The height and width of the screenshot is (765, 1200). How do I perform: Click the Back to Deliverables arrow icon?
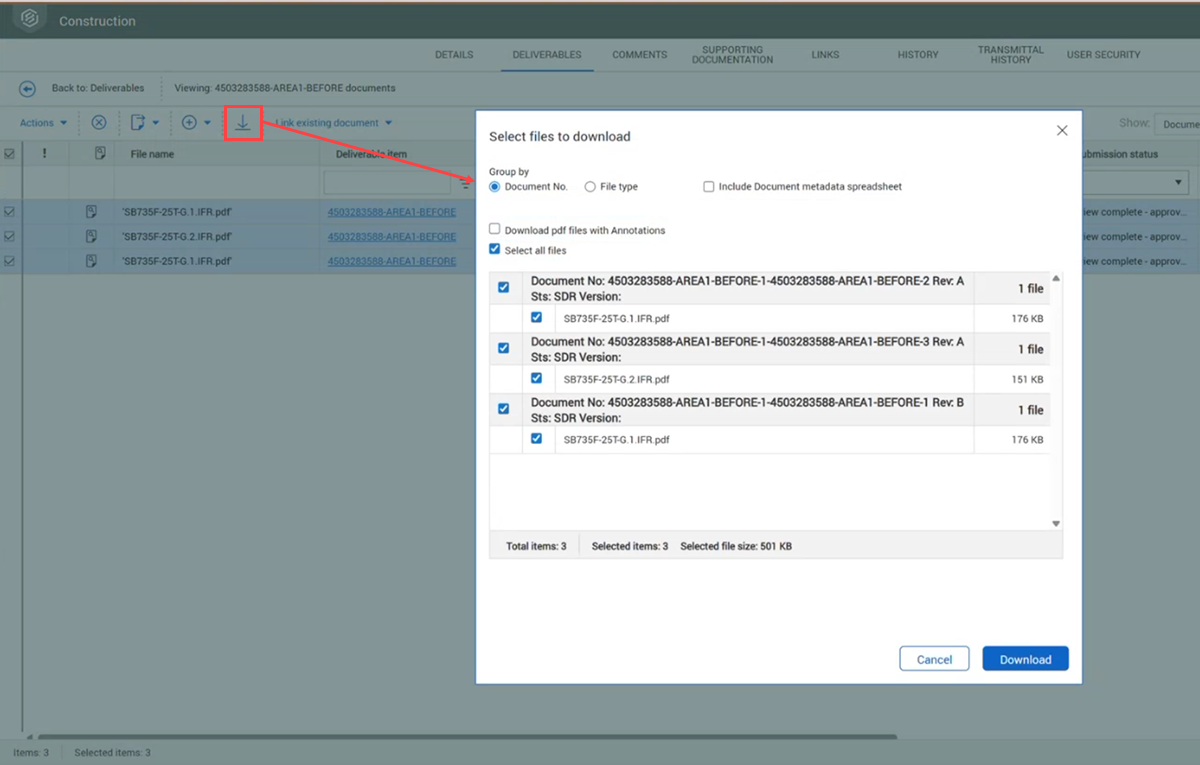click(x=28, y=88)
